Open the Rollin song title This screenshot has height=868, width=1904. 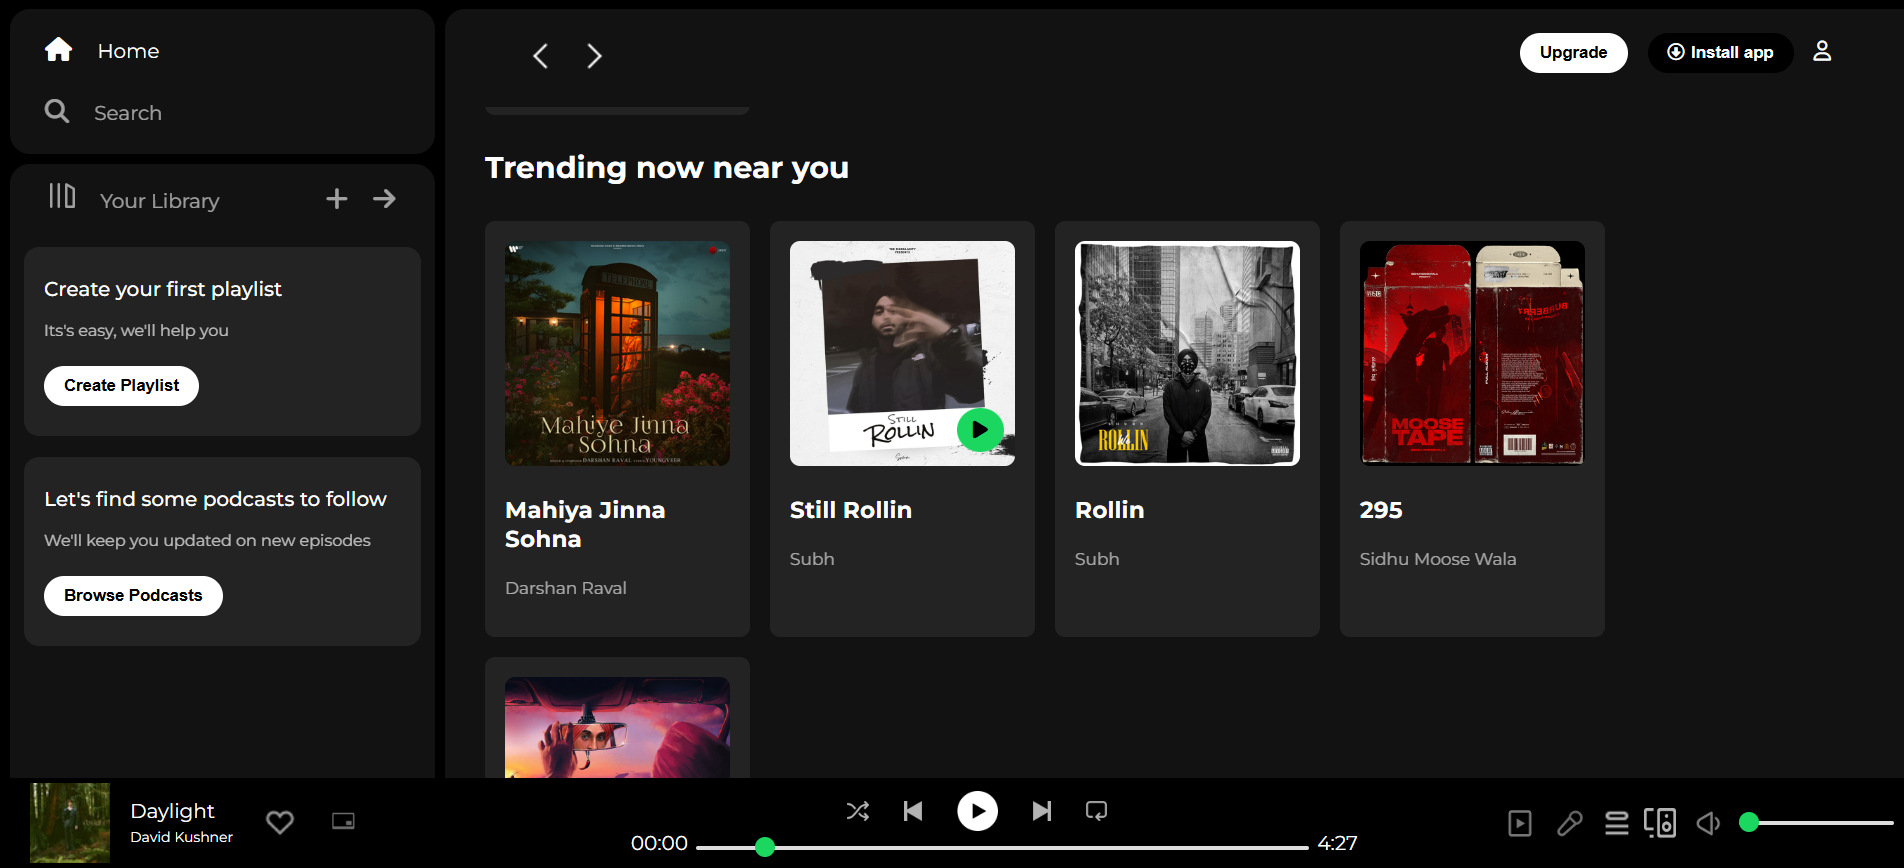pos(1109,510)
